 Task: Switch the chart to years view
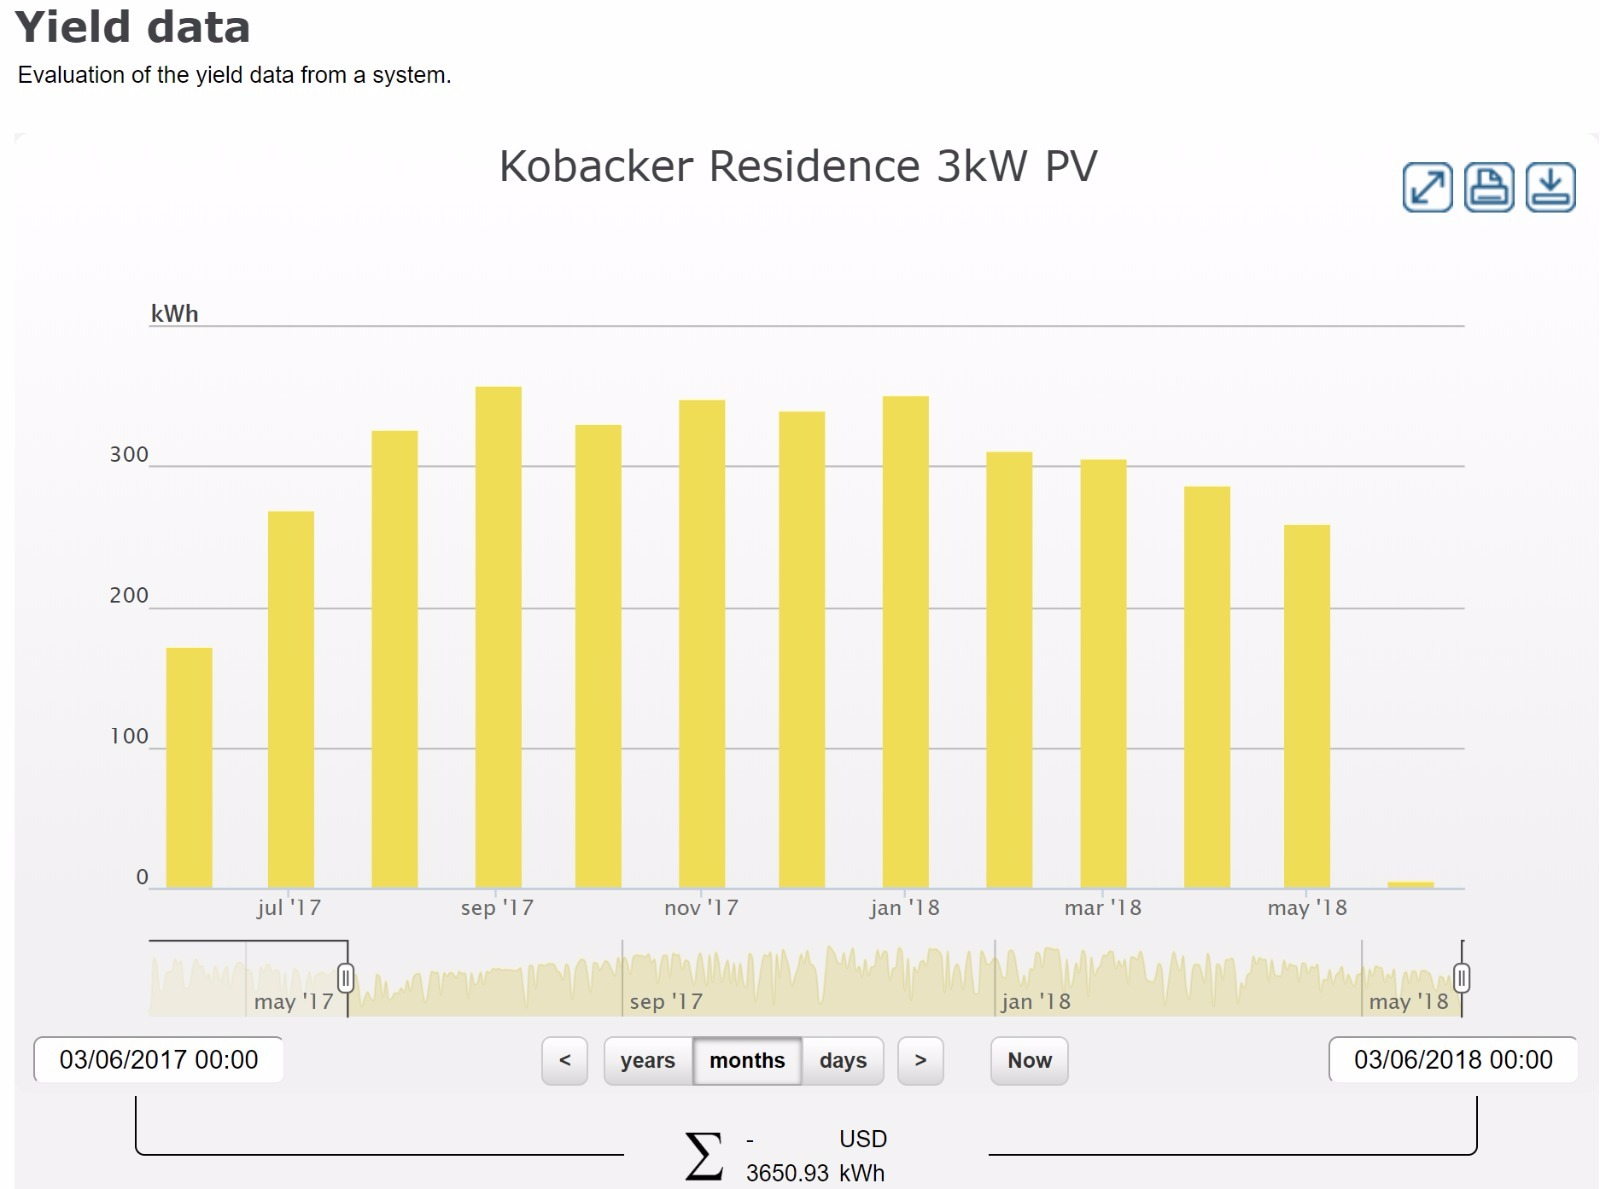pyautogui.click(x=647, y=1061)
